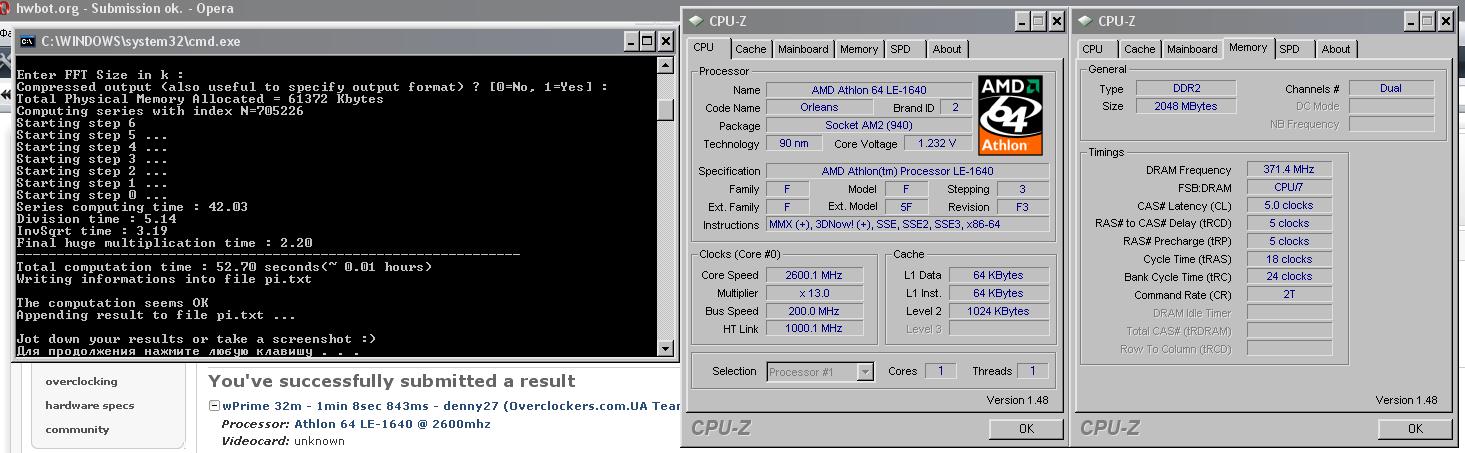Click the Code Name field showing Orleans
This screenshot has height=453, width=1465.
pyautogui.click(x=819, y=108)
